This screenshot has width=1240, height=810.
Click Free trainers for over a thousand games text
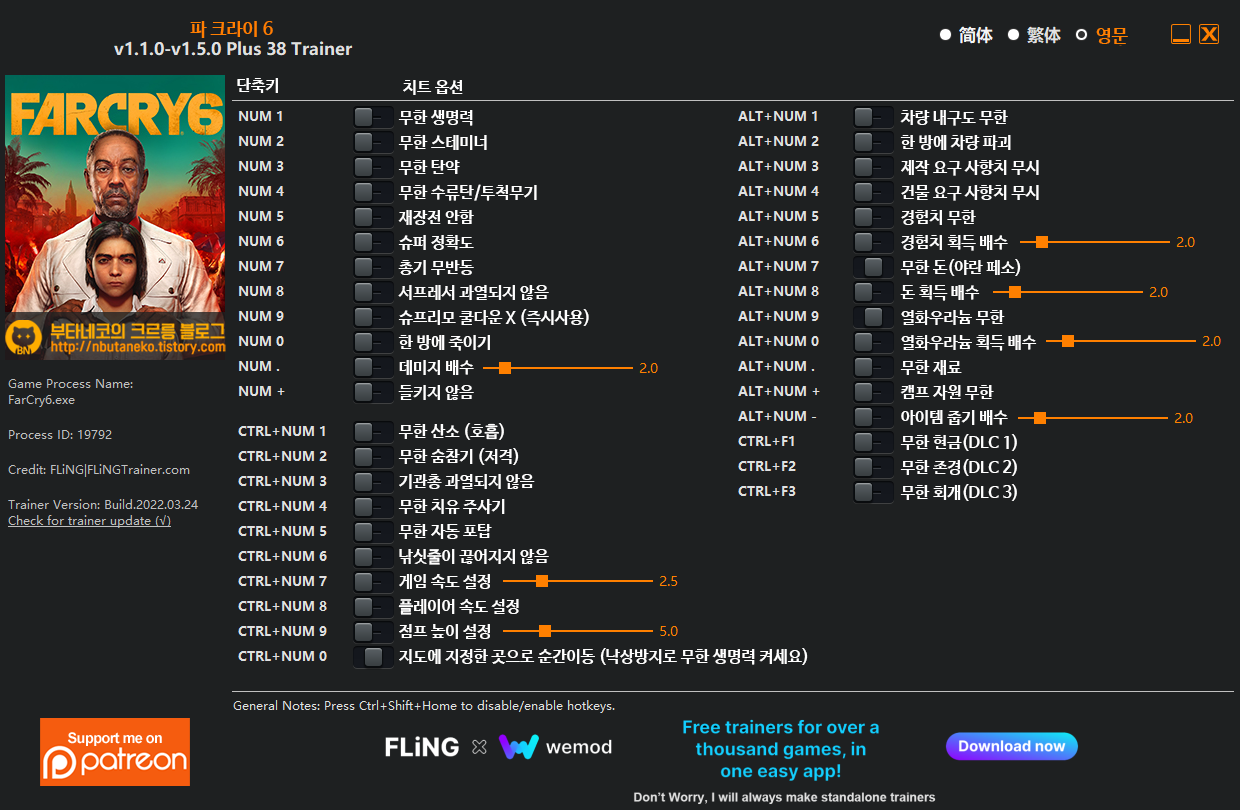781,749
